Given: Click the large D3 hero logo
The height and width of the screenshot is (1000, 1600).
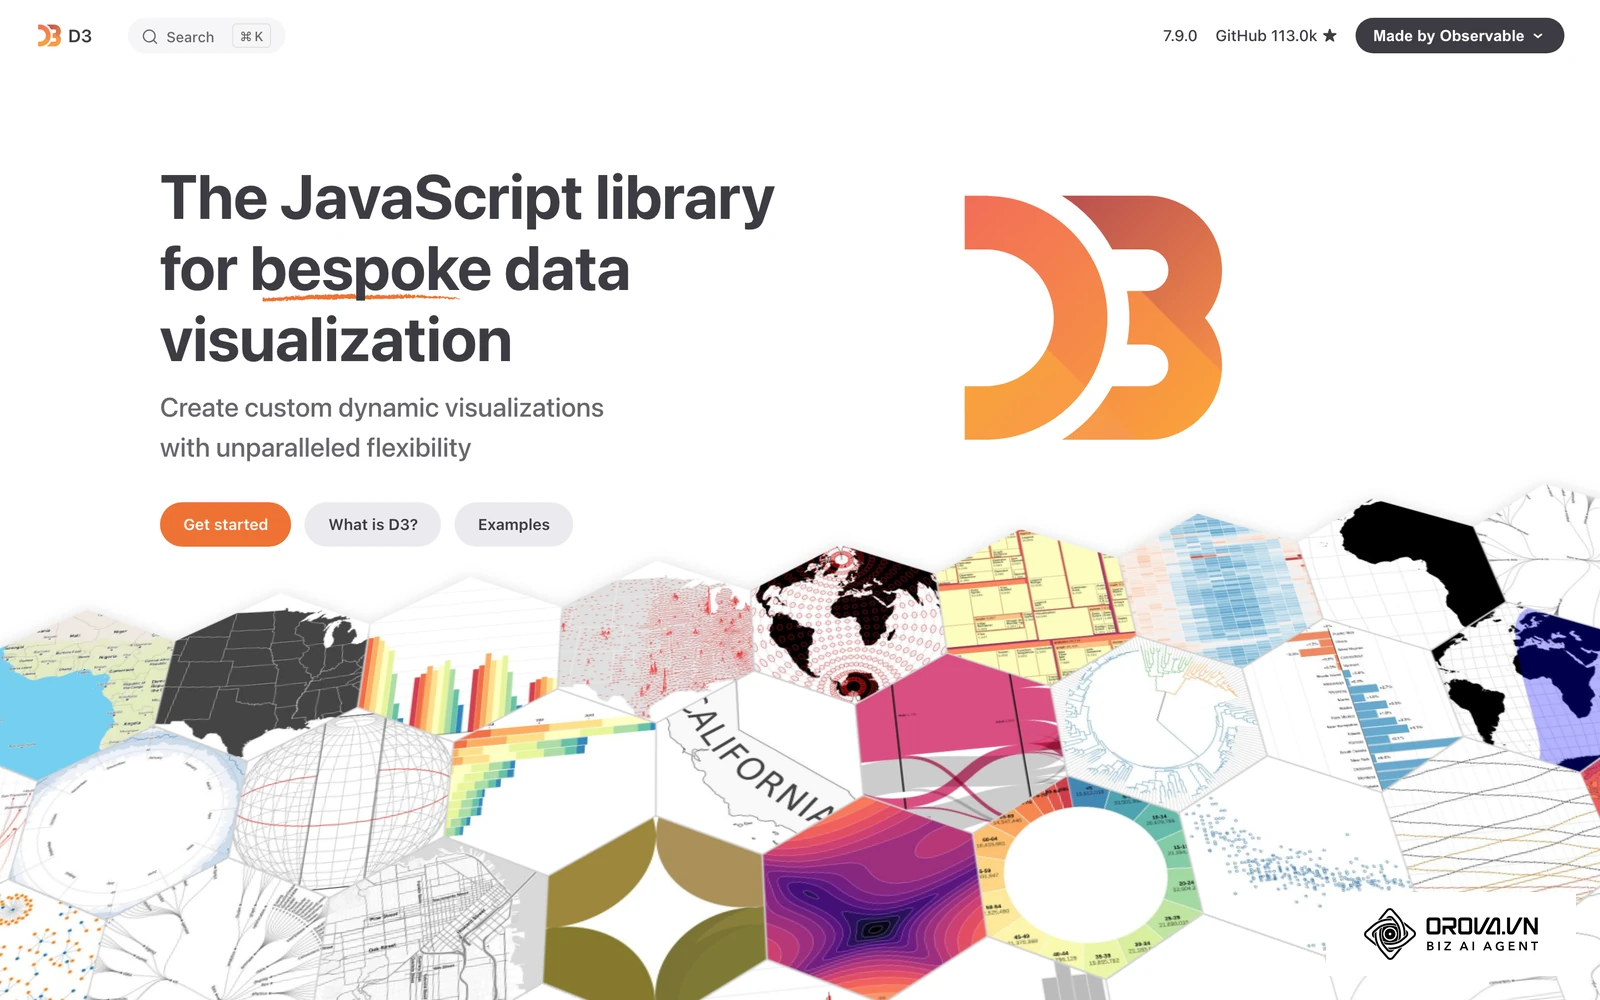Looking at the screenshot, I should 1093,317.
